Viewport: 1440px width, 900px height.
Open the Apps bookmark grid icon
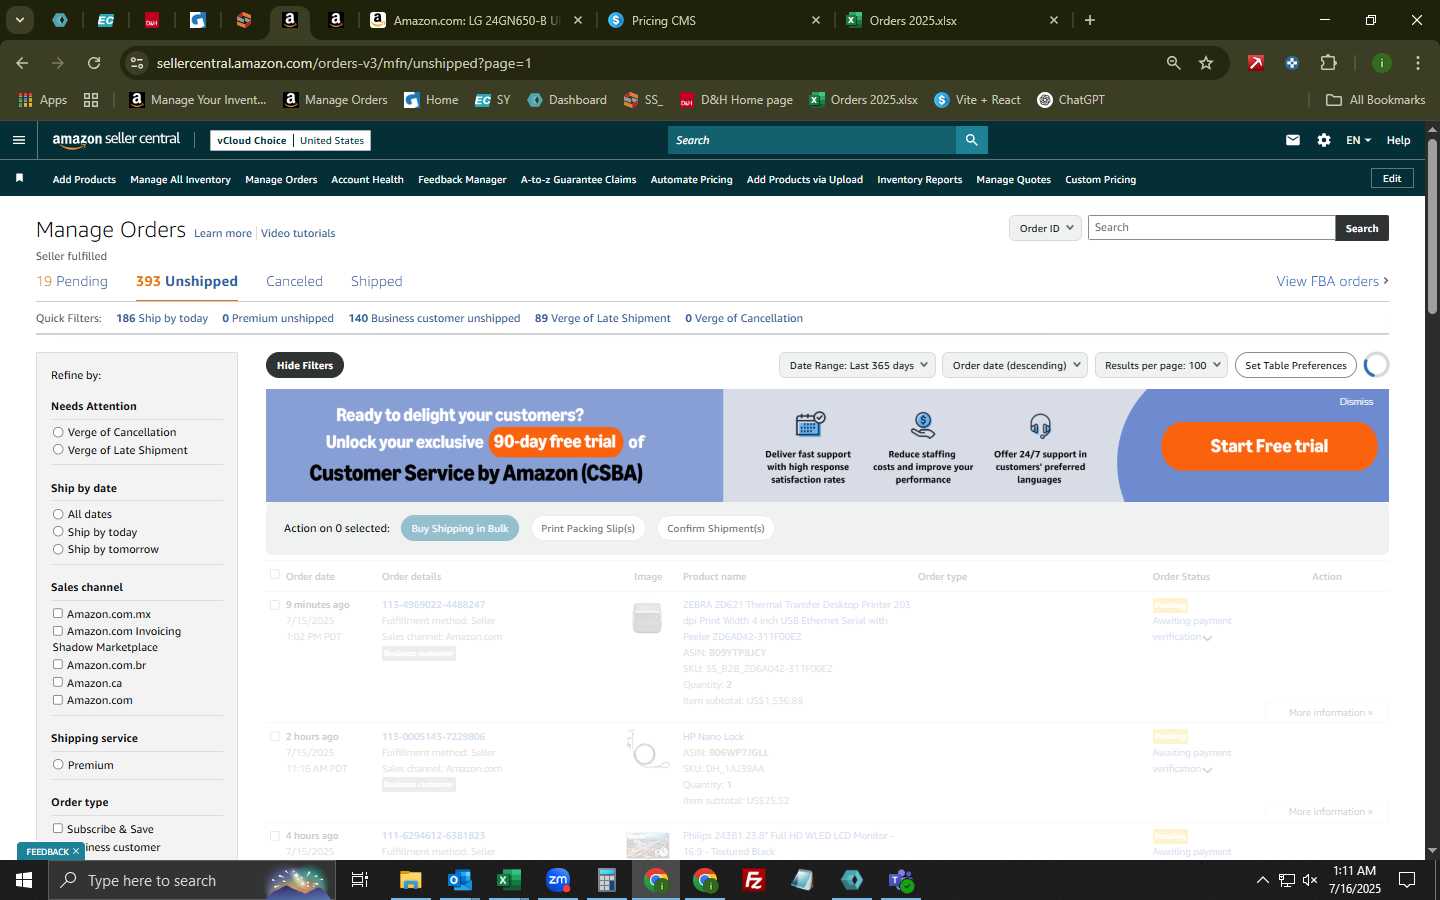[26, 100]
